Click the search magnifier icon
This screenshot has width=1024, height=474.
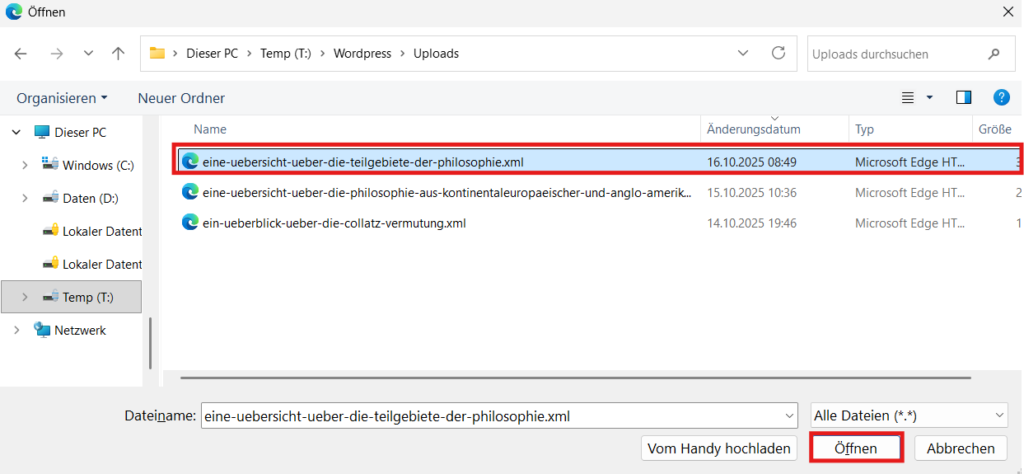pyautogui.click(x=993, y=54)
